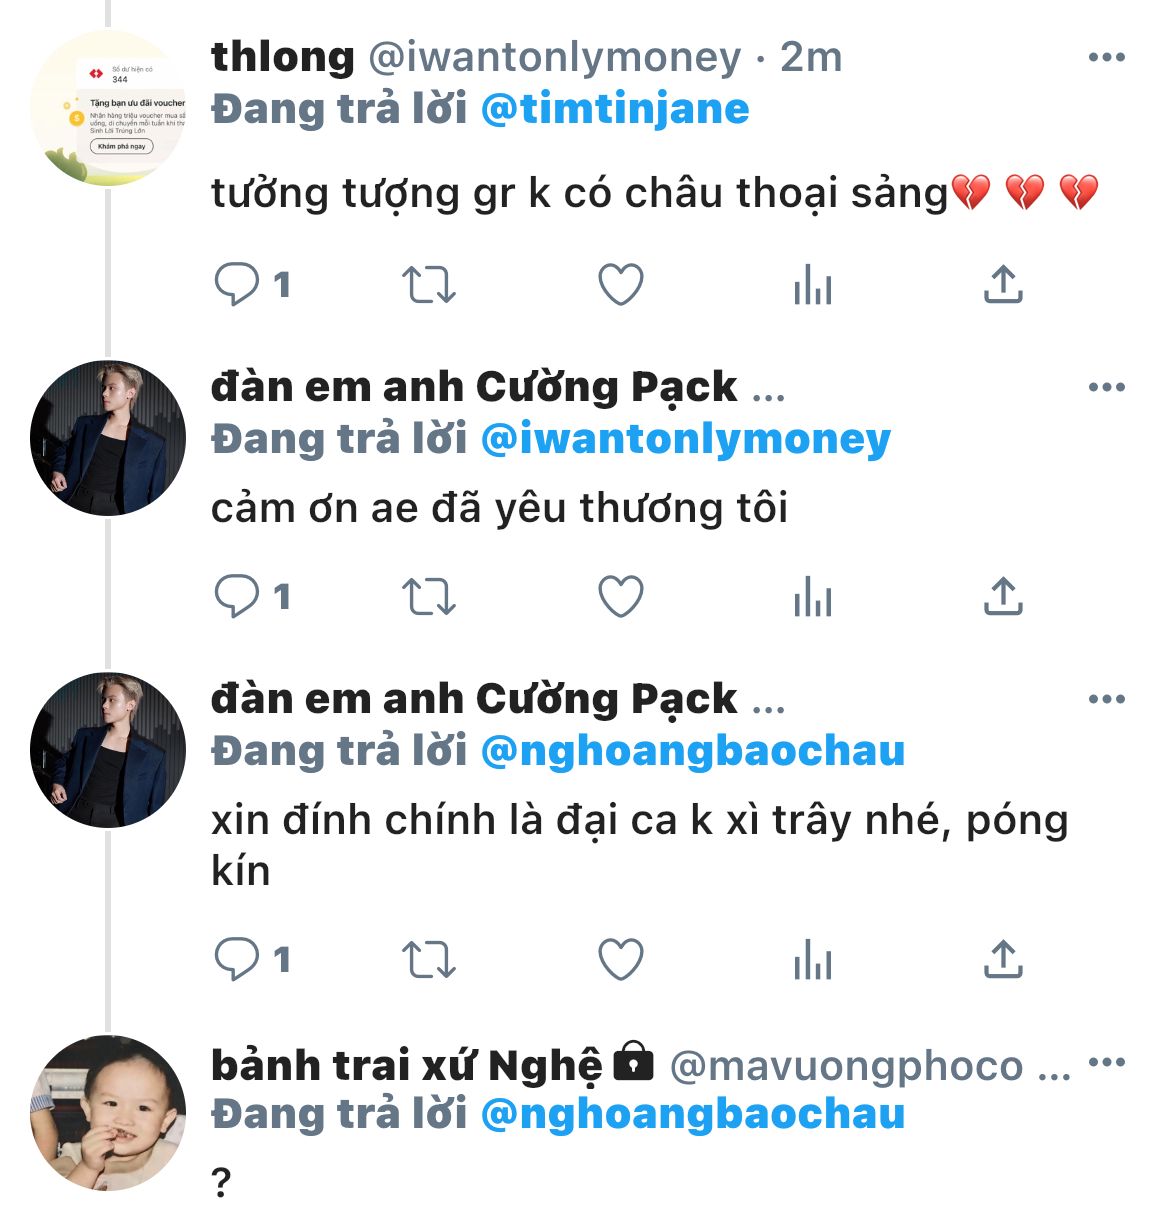The image size is (1170, 1224).
Task: Like the "xin đính chính" tweet
Action: [x=620, y=960]
